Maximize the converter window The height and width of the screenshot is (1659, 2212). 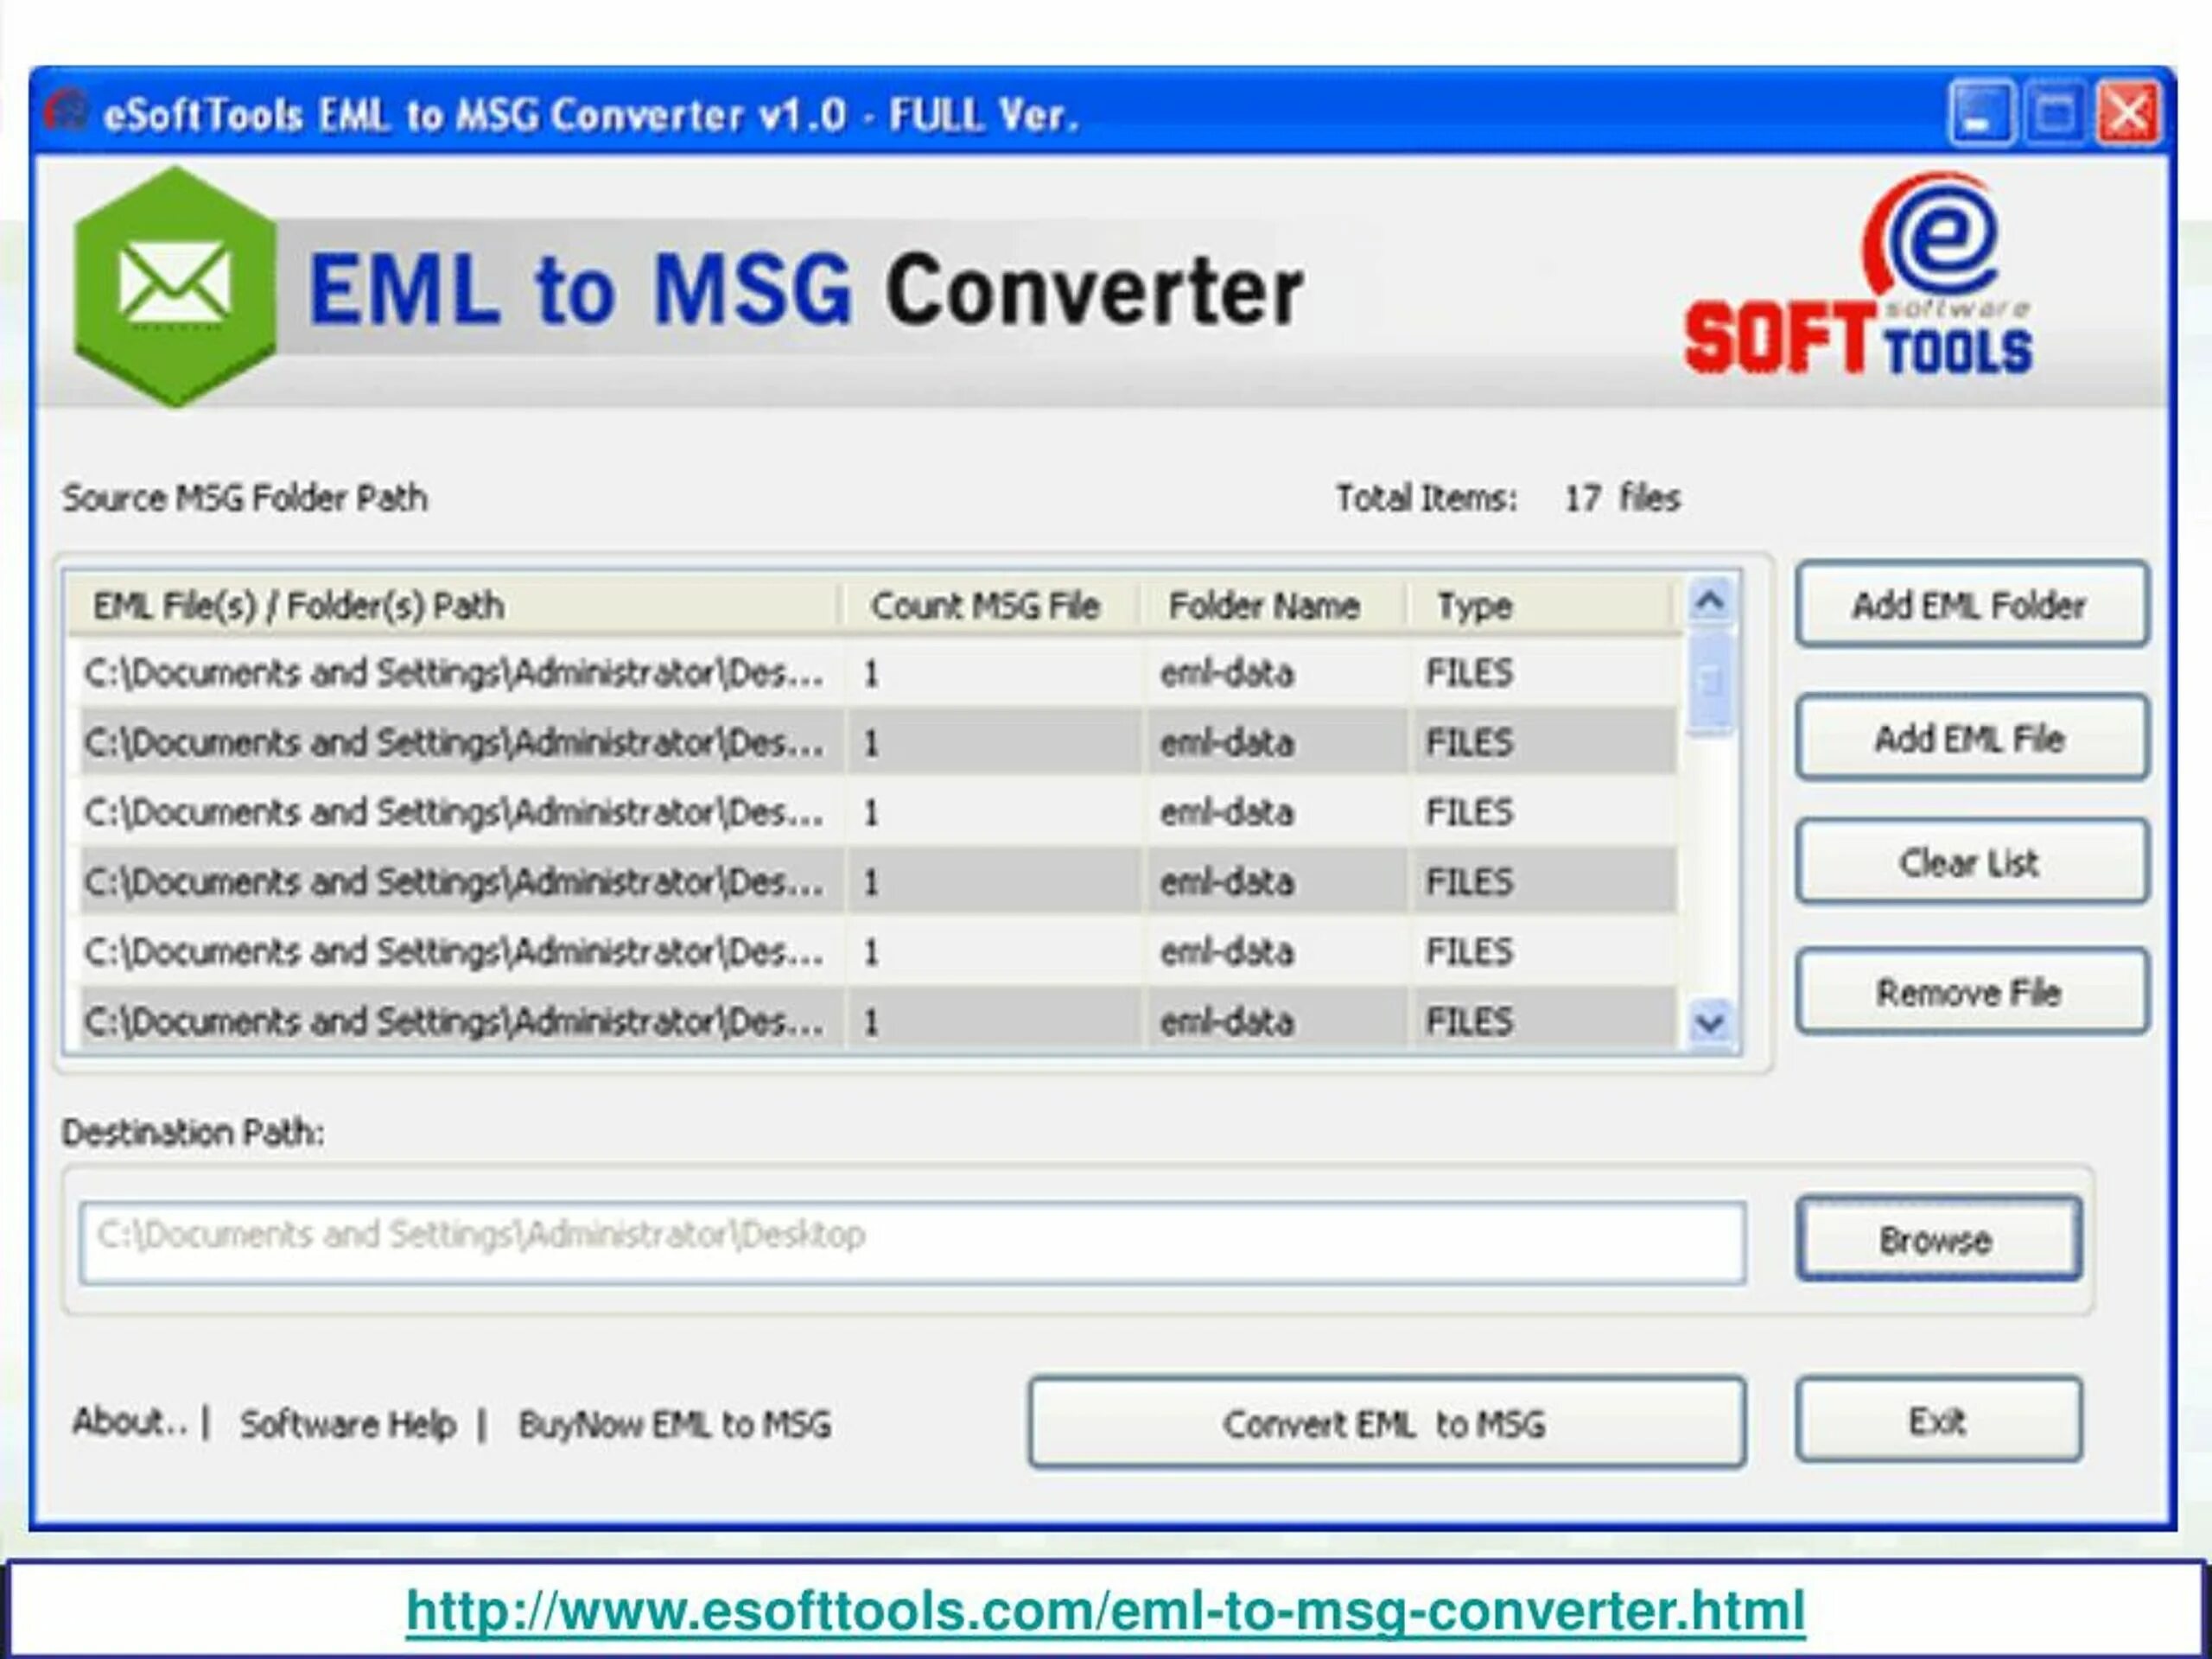pyautogui.click(x=2054, y=113)
